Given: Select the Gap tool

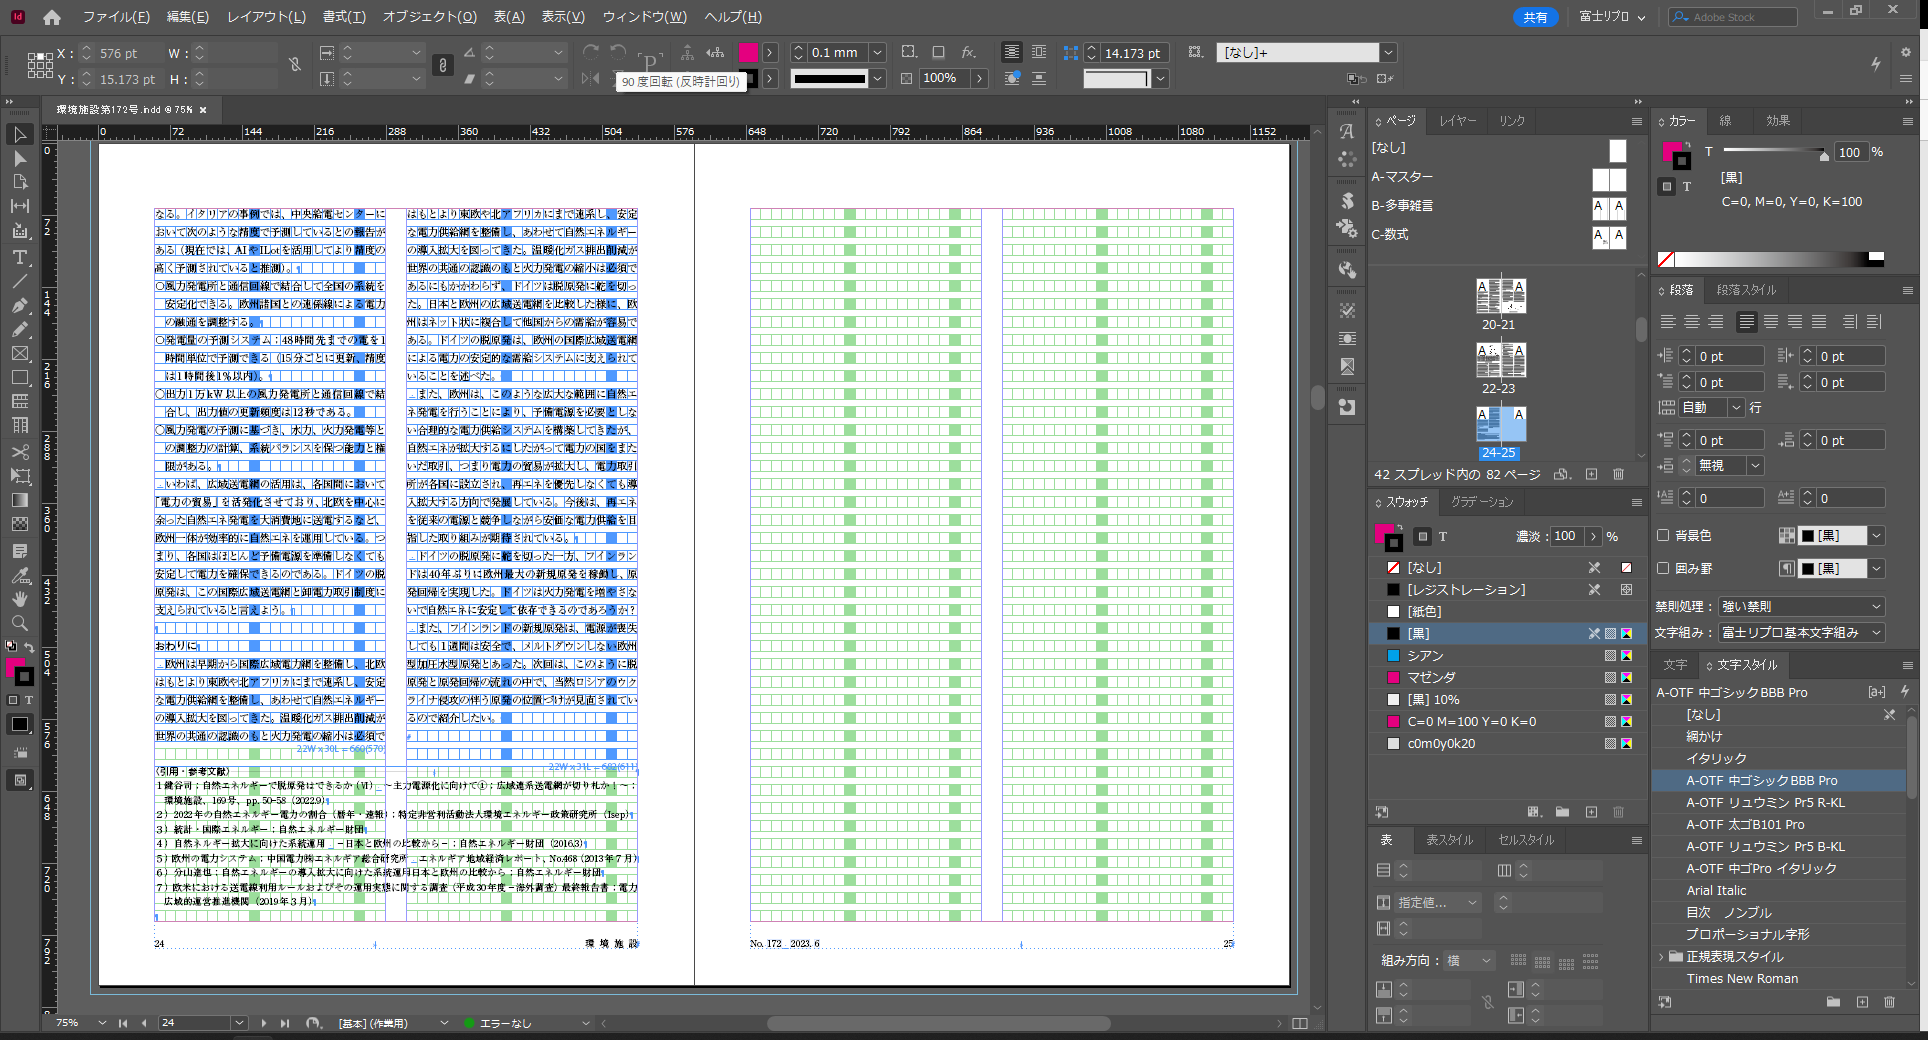Looking at the screenshot, I should (20, 206).
